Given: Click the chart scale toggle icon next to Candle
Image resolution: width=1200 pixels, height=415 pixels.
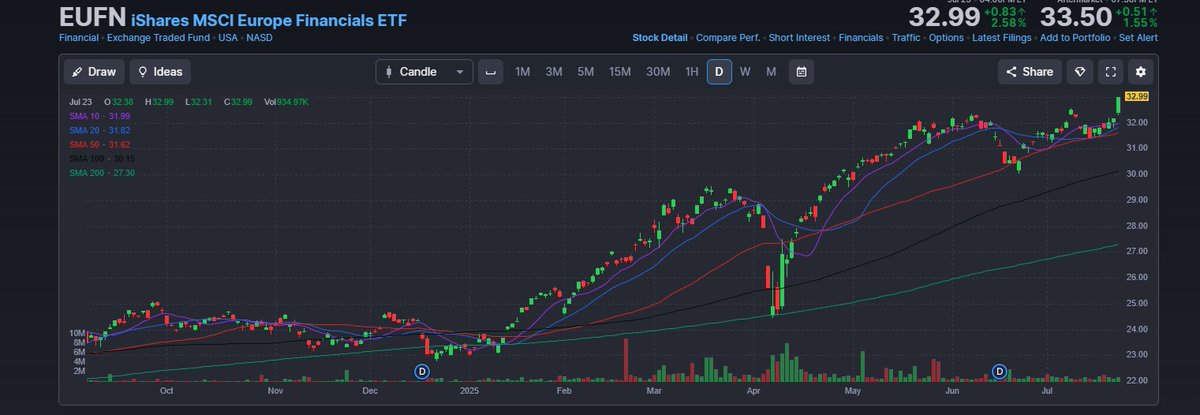Looking at the screenshot, I should pos(490,72).
